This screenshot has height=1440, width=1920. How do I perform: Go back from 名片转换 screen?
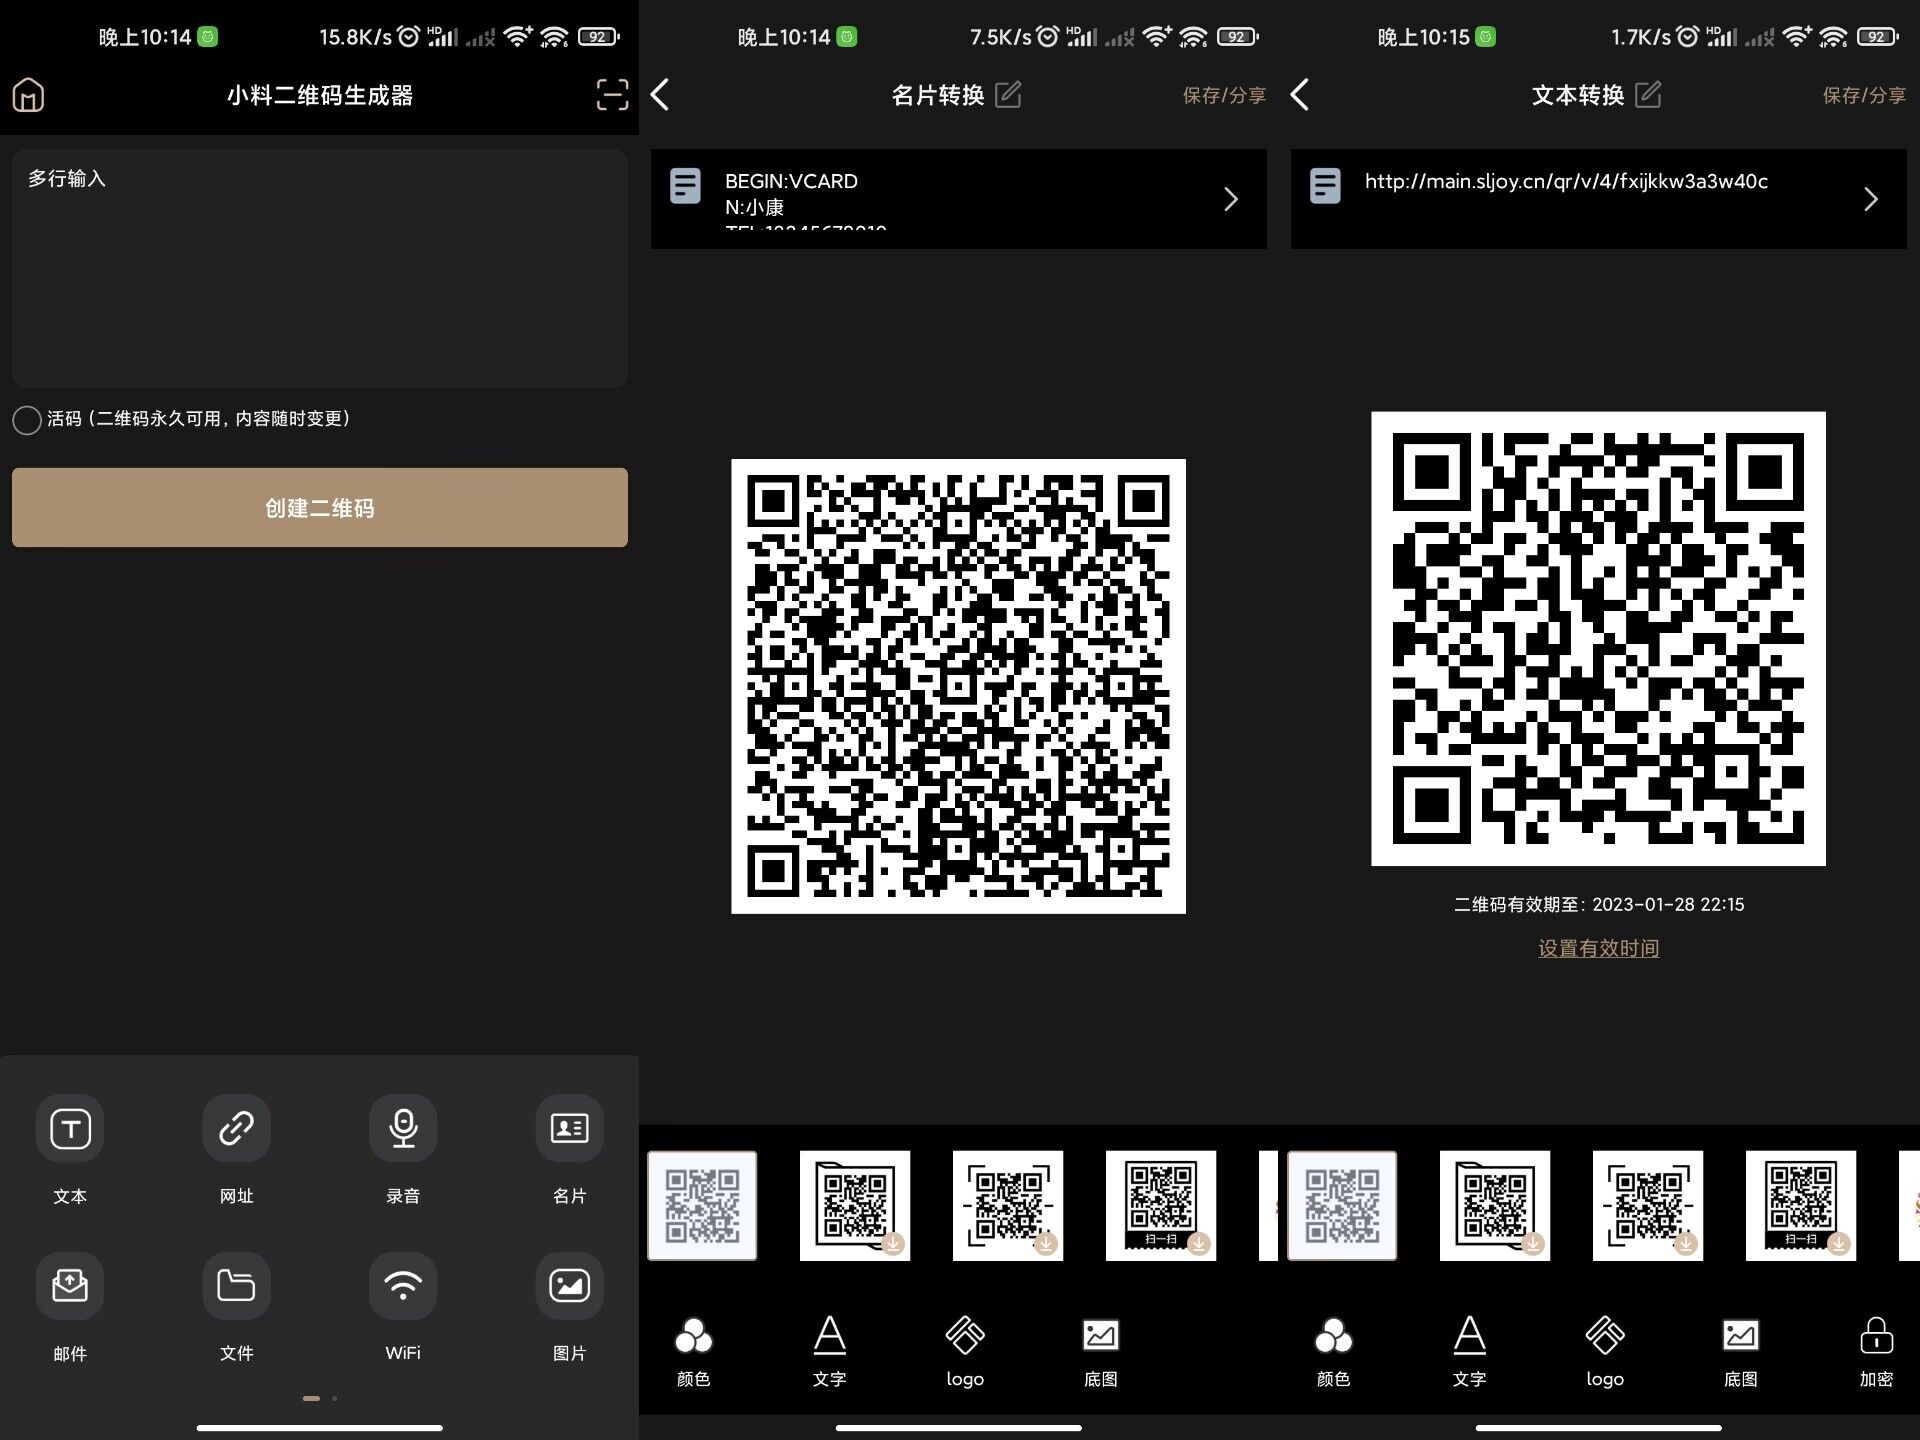pos(660,94)
